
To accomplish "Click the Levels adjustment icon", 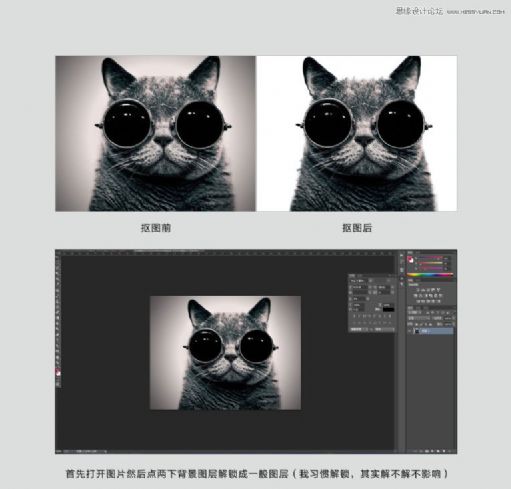I will click(423, 290).
